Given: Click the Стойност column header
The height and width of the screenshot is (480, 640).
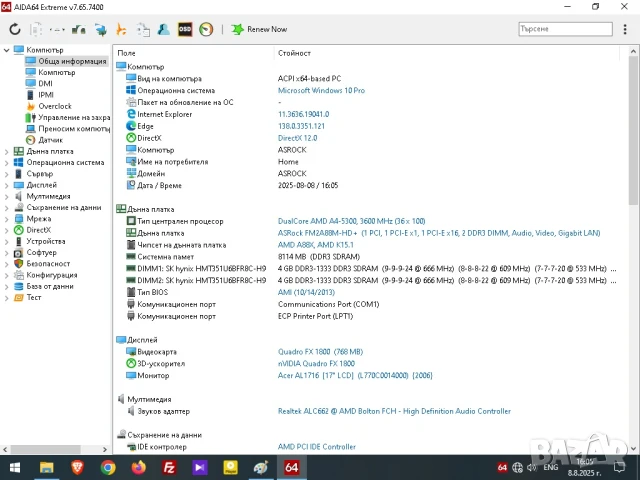Looking at the screenshot, I should coord(294,52).
